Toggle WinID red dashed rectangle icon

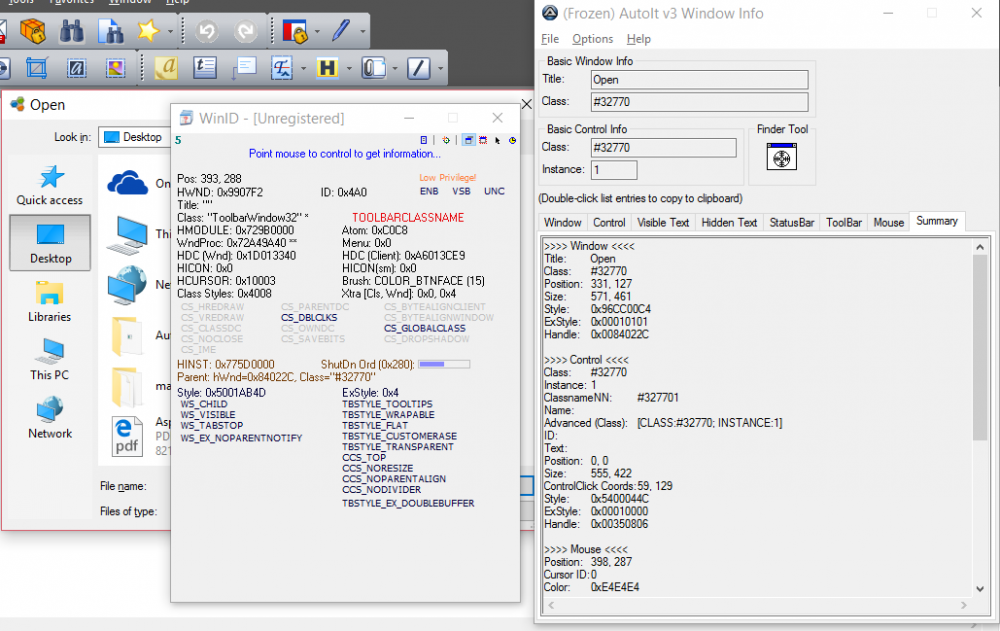483,140
